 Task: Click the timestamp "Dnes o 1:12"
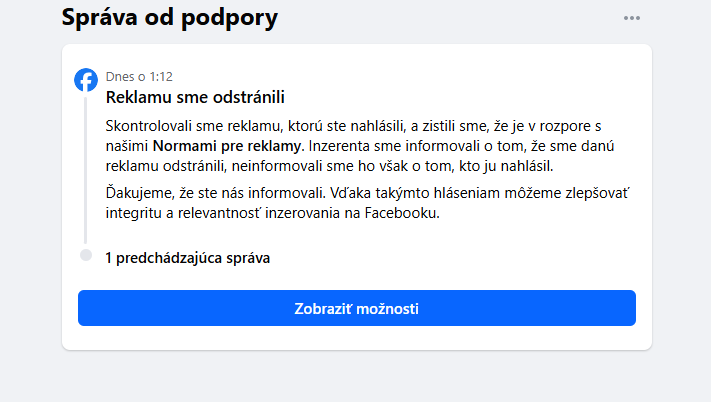click(139, 76)
